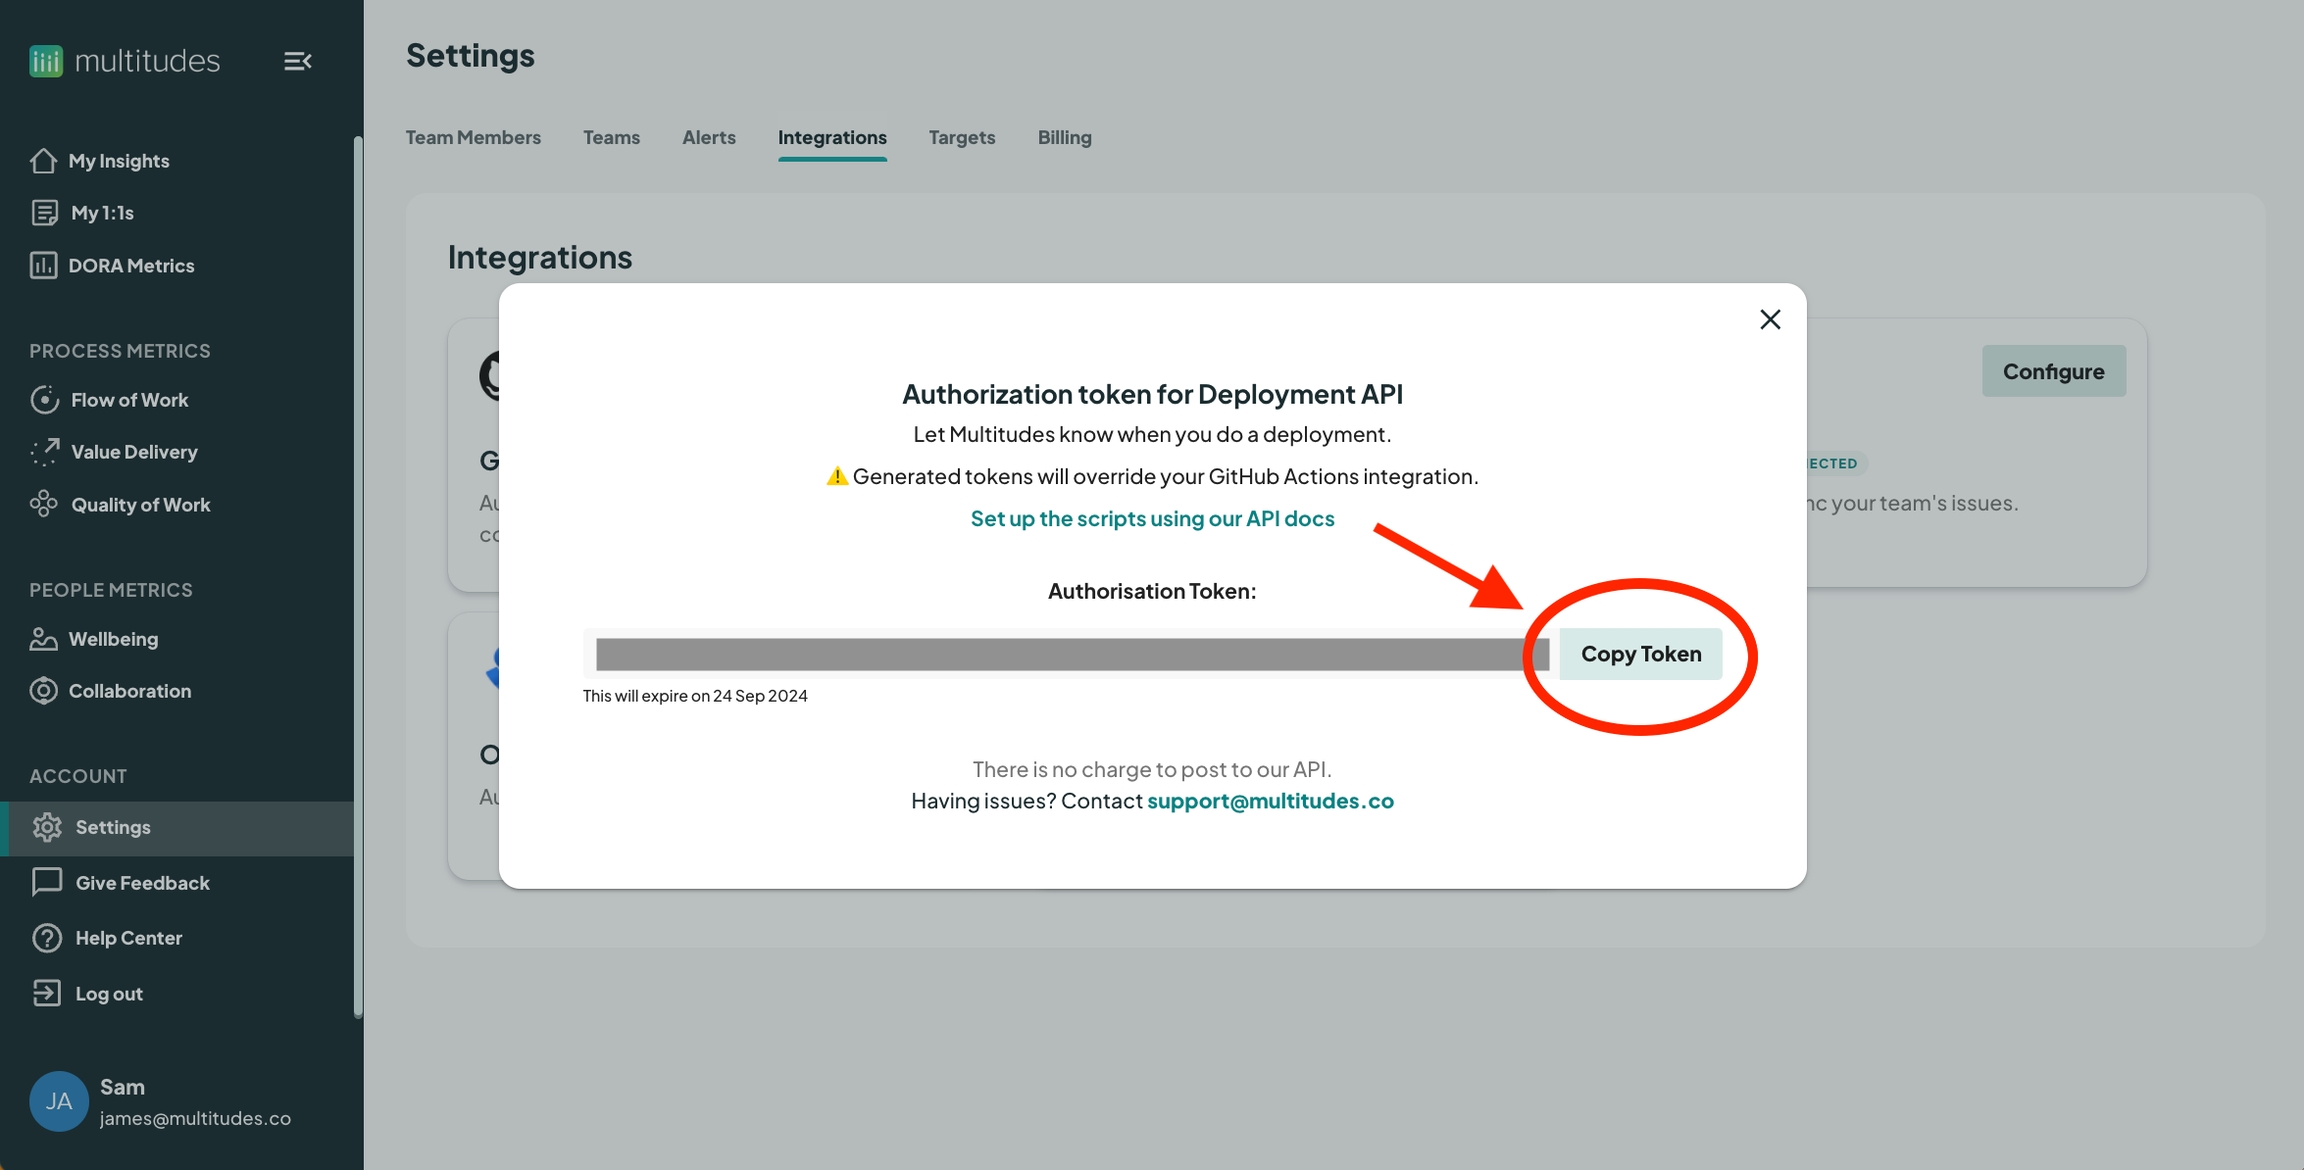The image size is (2304, 1170).
Task: Open DORA Metrics chart icon
Action: 43,266
